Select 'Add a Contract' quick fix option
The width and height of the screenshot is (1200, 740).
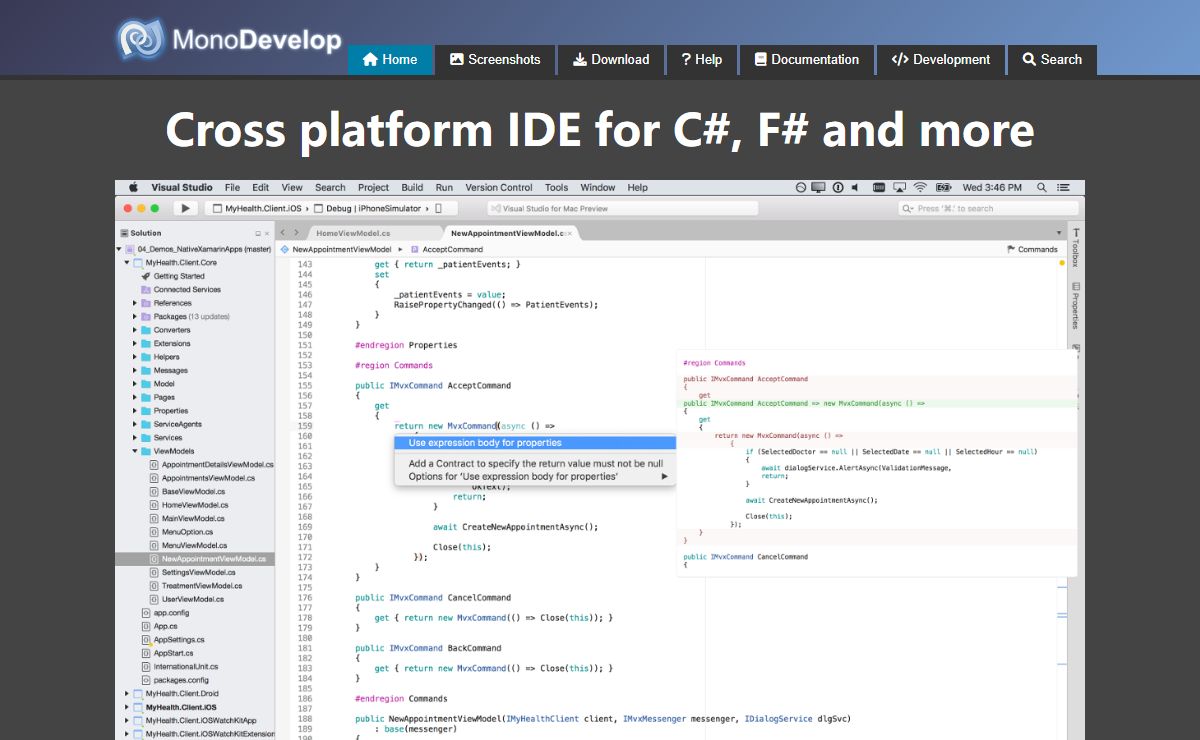535,463
